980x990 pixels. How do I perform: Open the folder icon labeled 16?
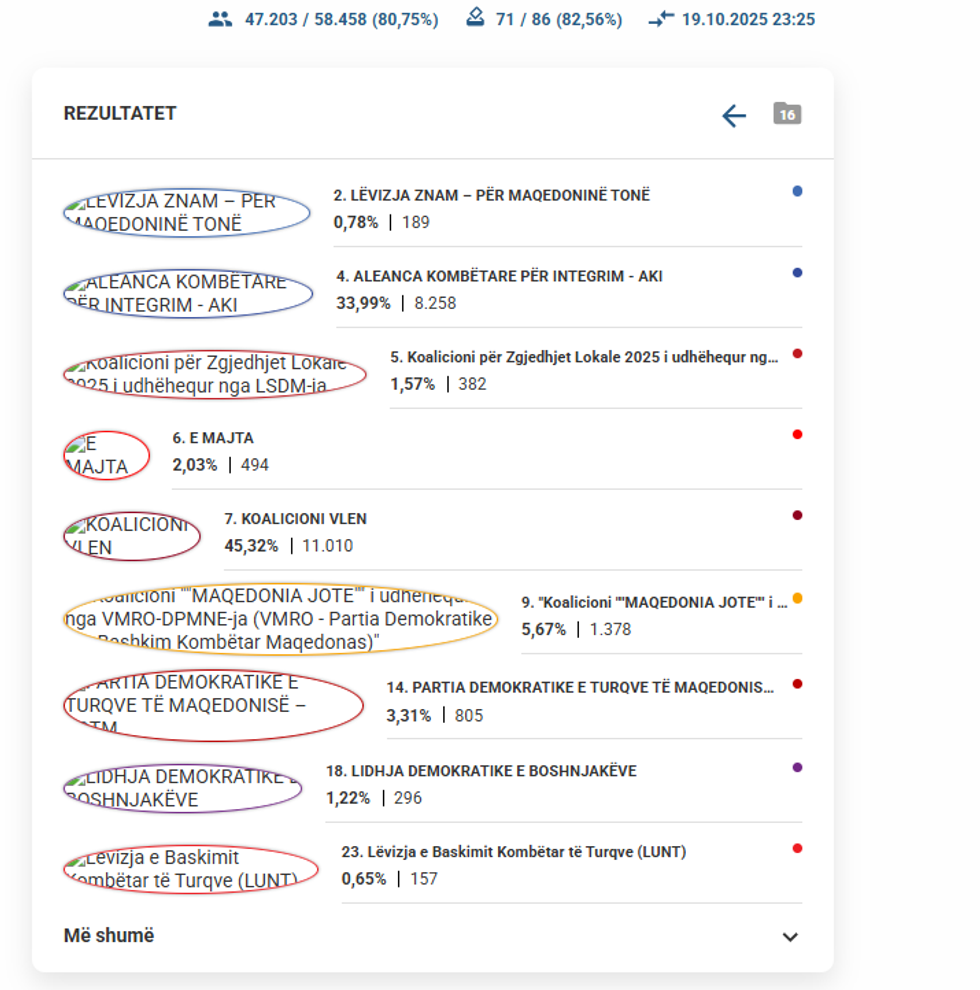coord(787,114)
